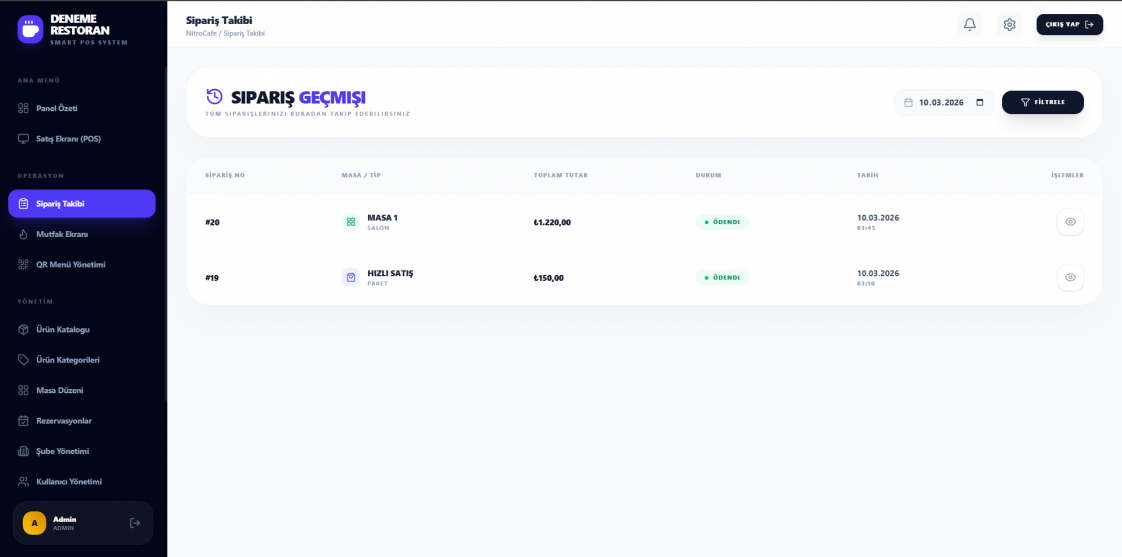
Task: View details of order #19 with eye icon
Action: pyautogui.click(x=1070, y=278)
